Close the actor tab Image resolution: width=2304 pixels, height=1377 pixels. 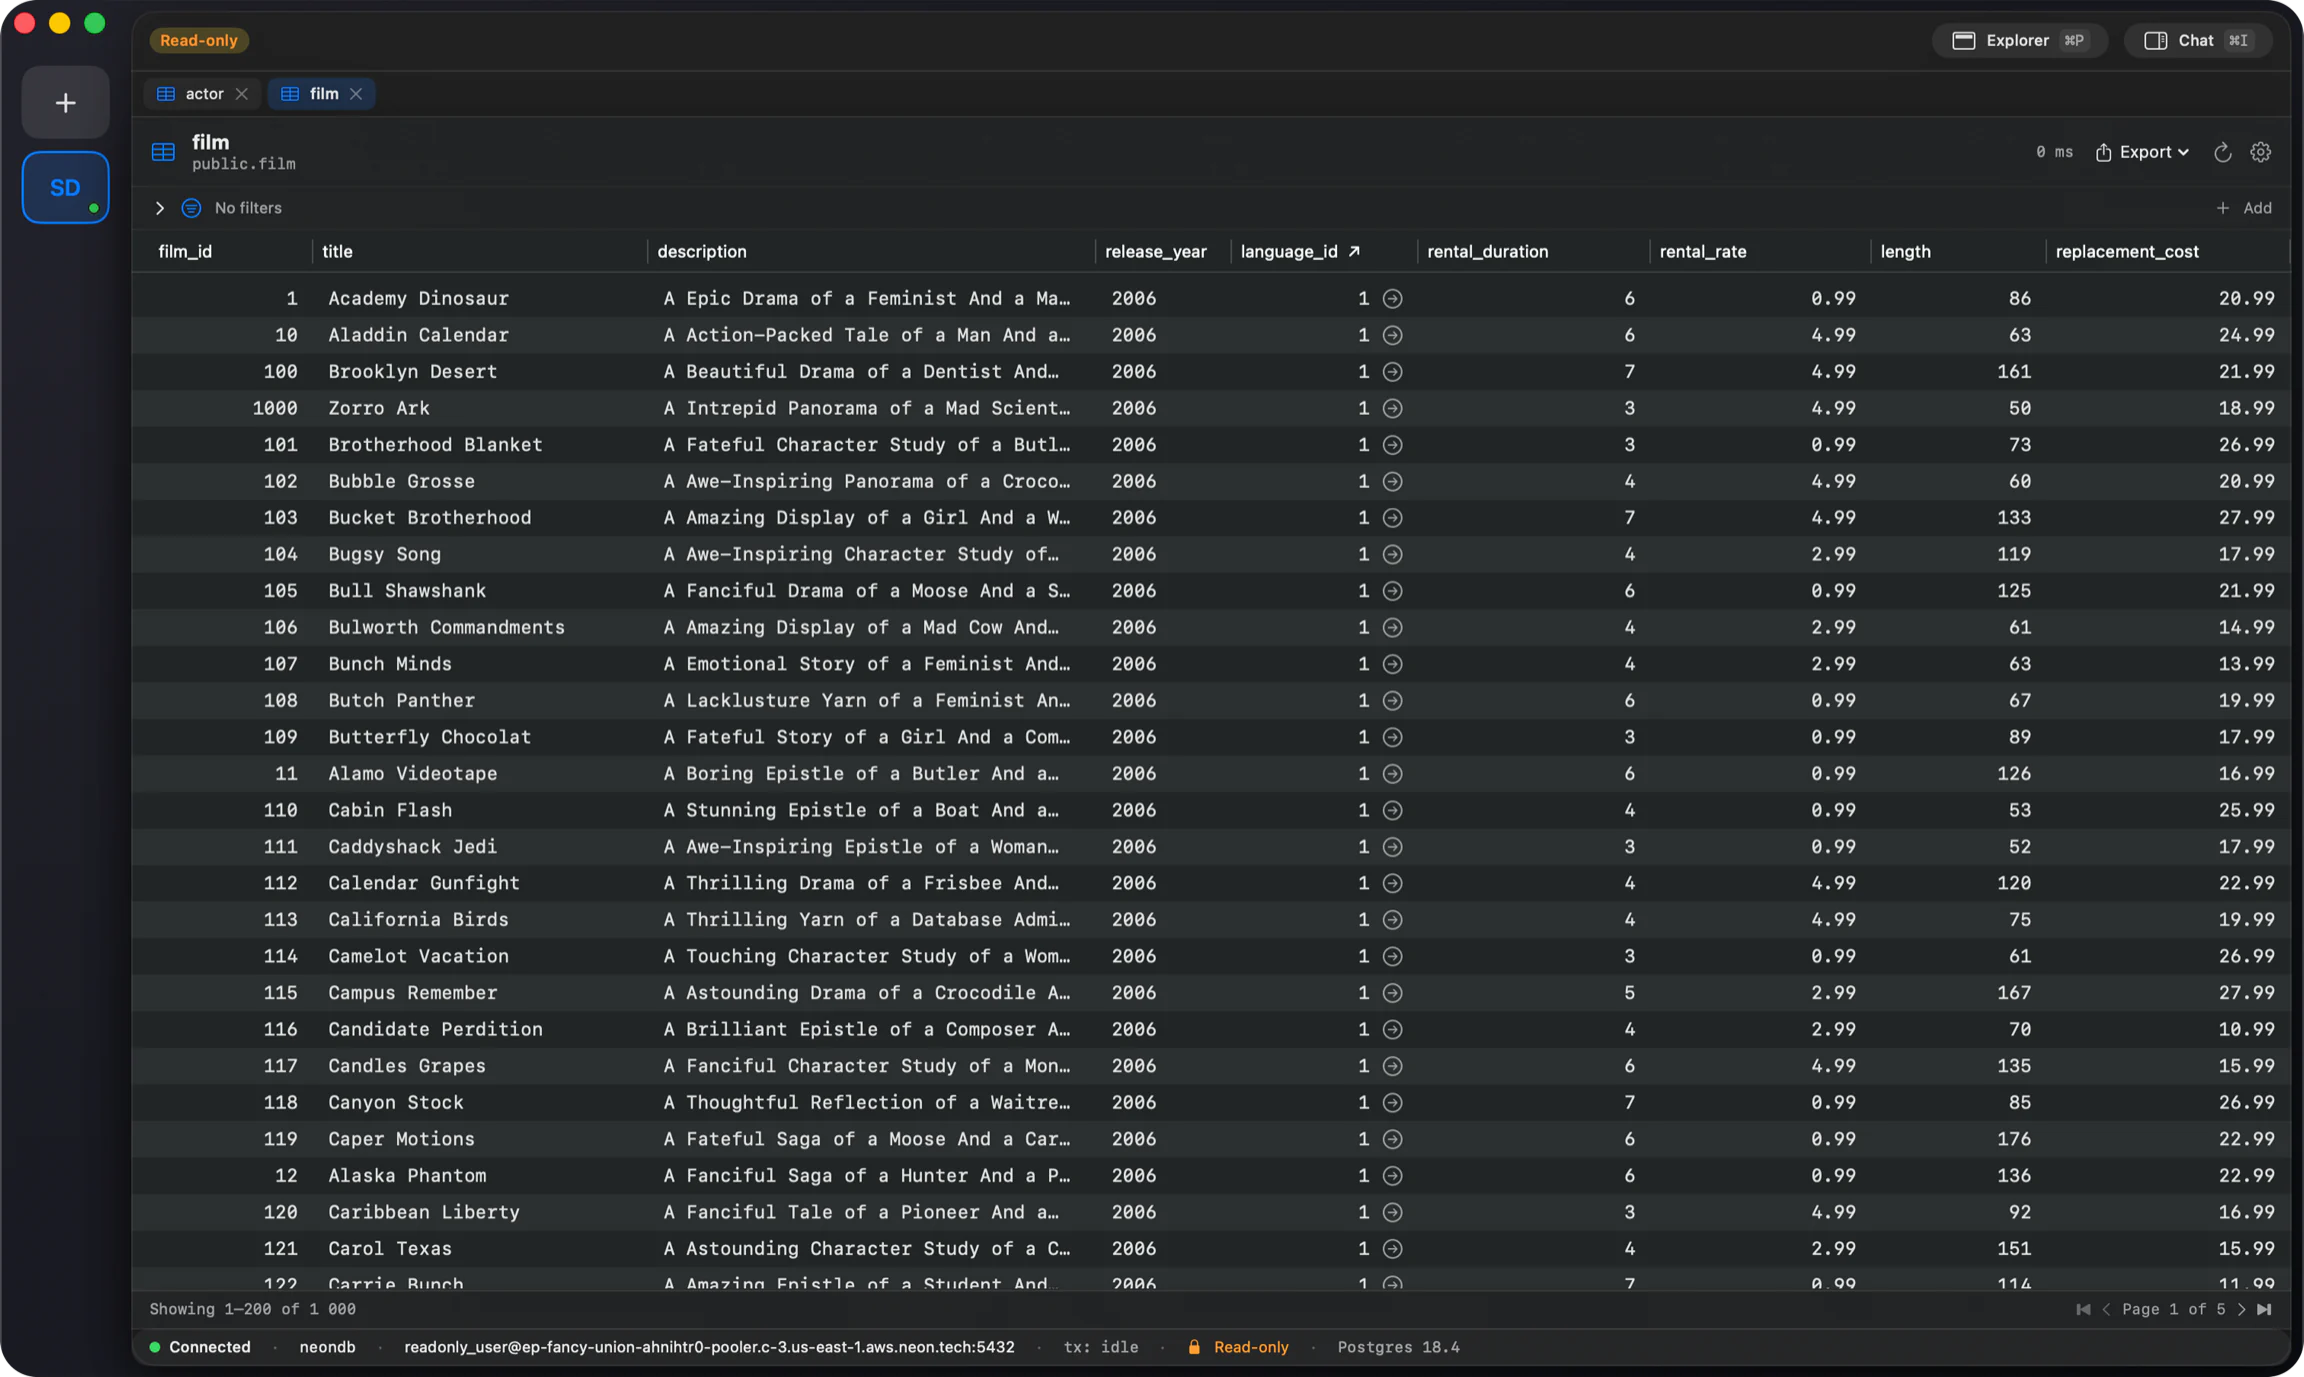click(242, 94)
